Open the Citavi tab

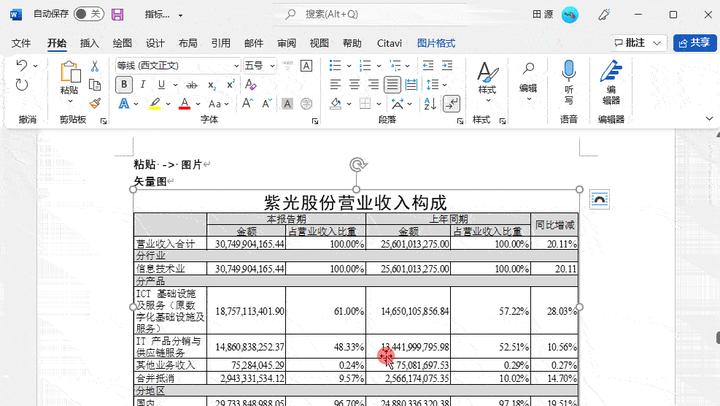tap(389, 43)
